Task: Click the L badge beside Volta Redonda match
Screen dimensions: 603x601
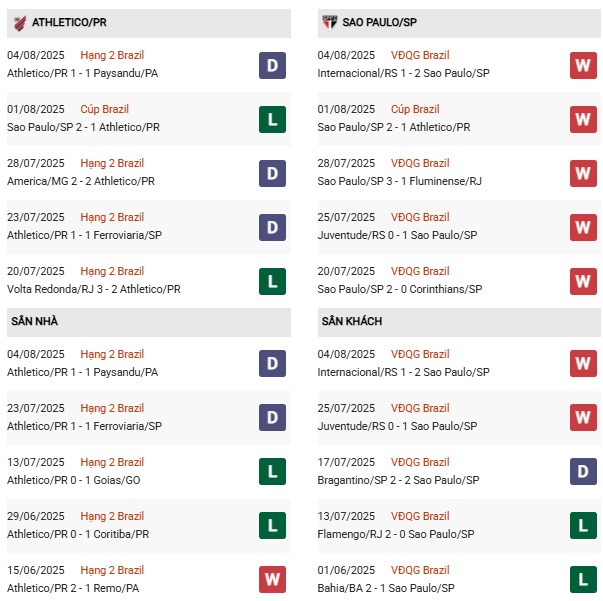Action: click(x=272, y=281)
